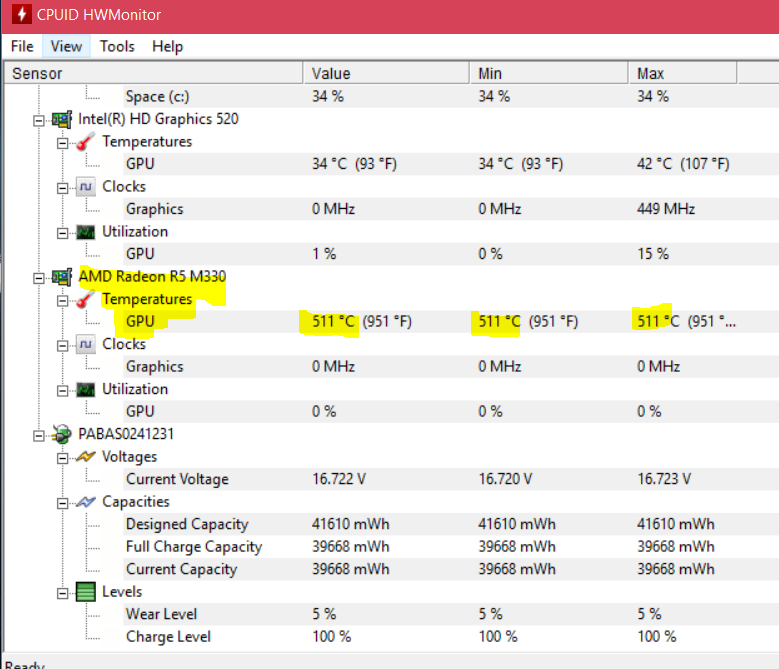Click the Voltages lightning icon
Image resolution: width=779 pixels, height=669 pixels.
(85, 456)
